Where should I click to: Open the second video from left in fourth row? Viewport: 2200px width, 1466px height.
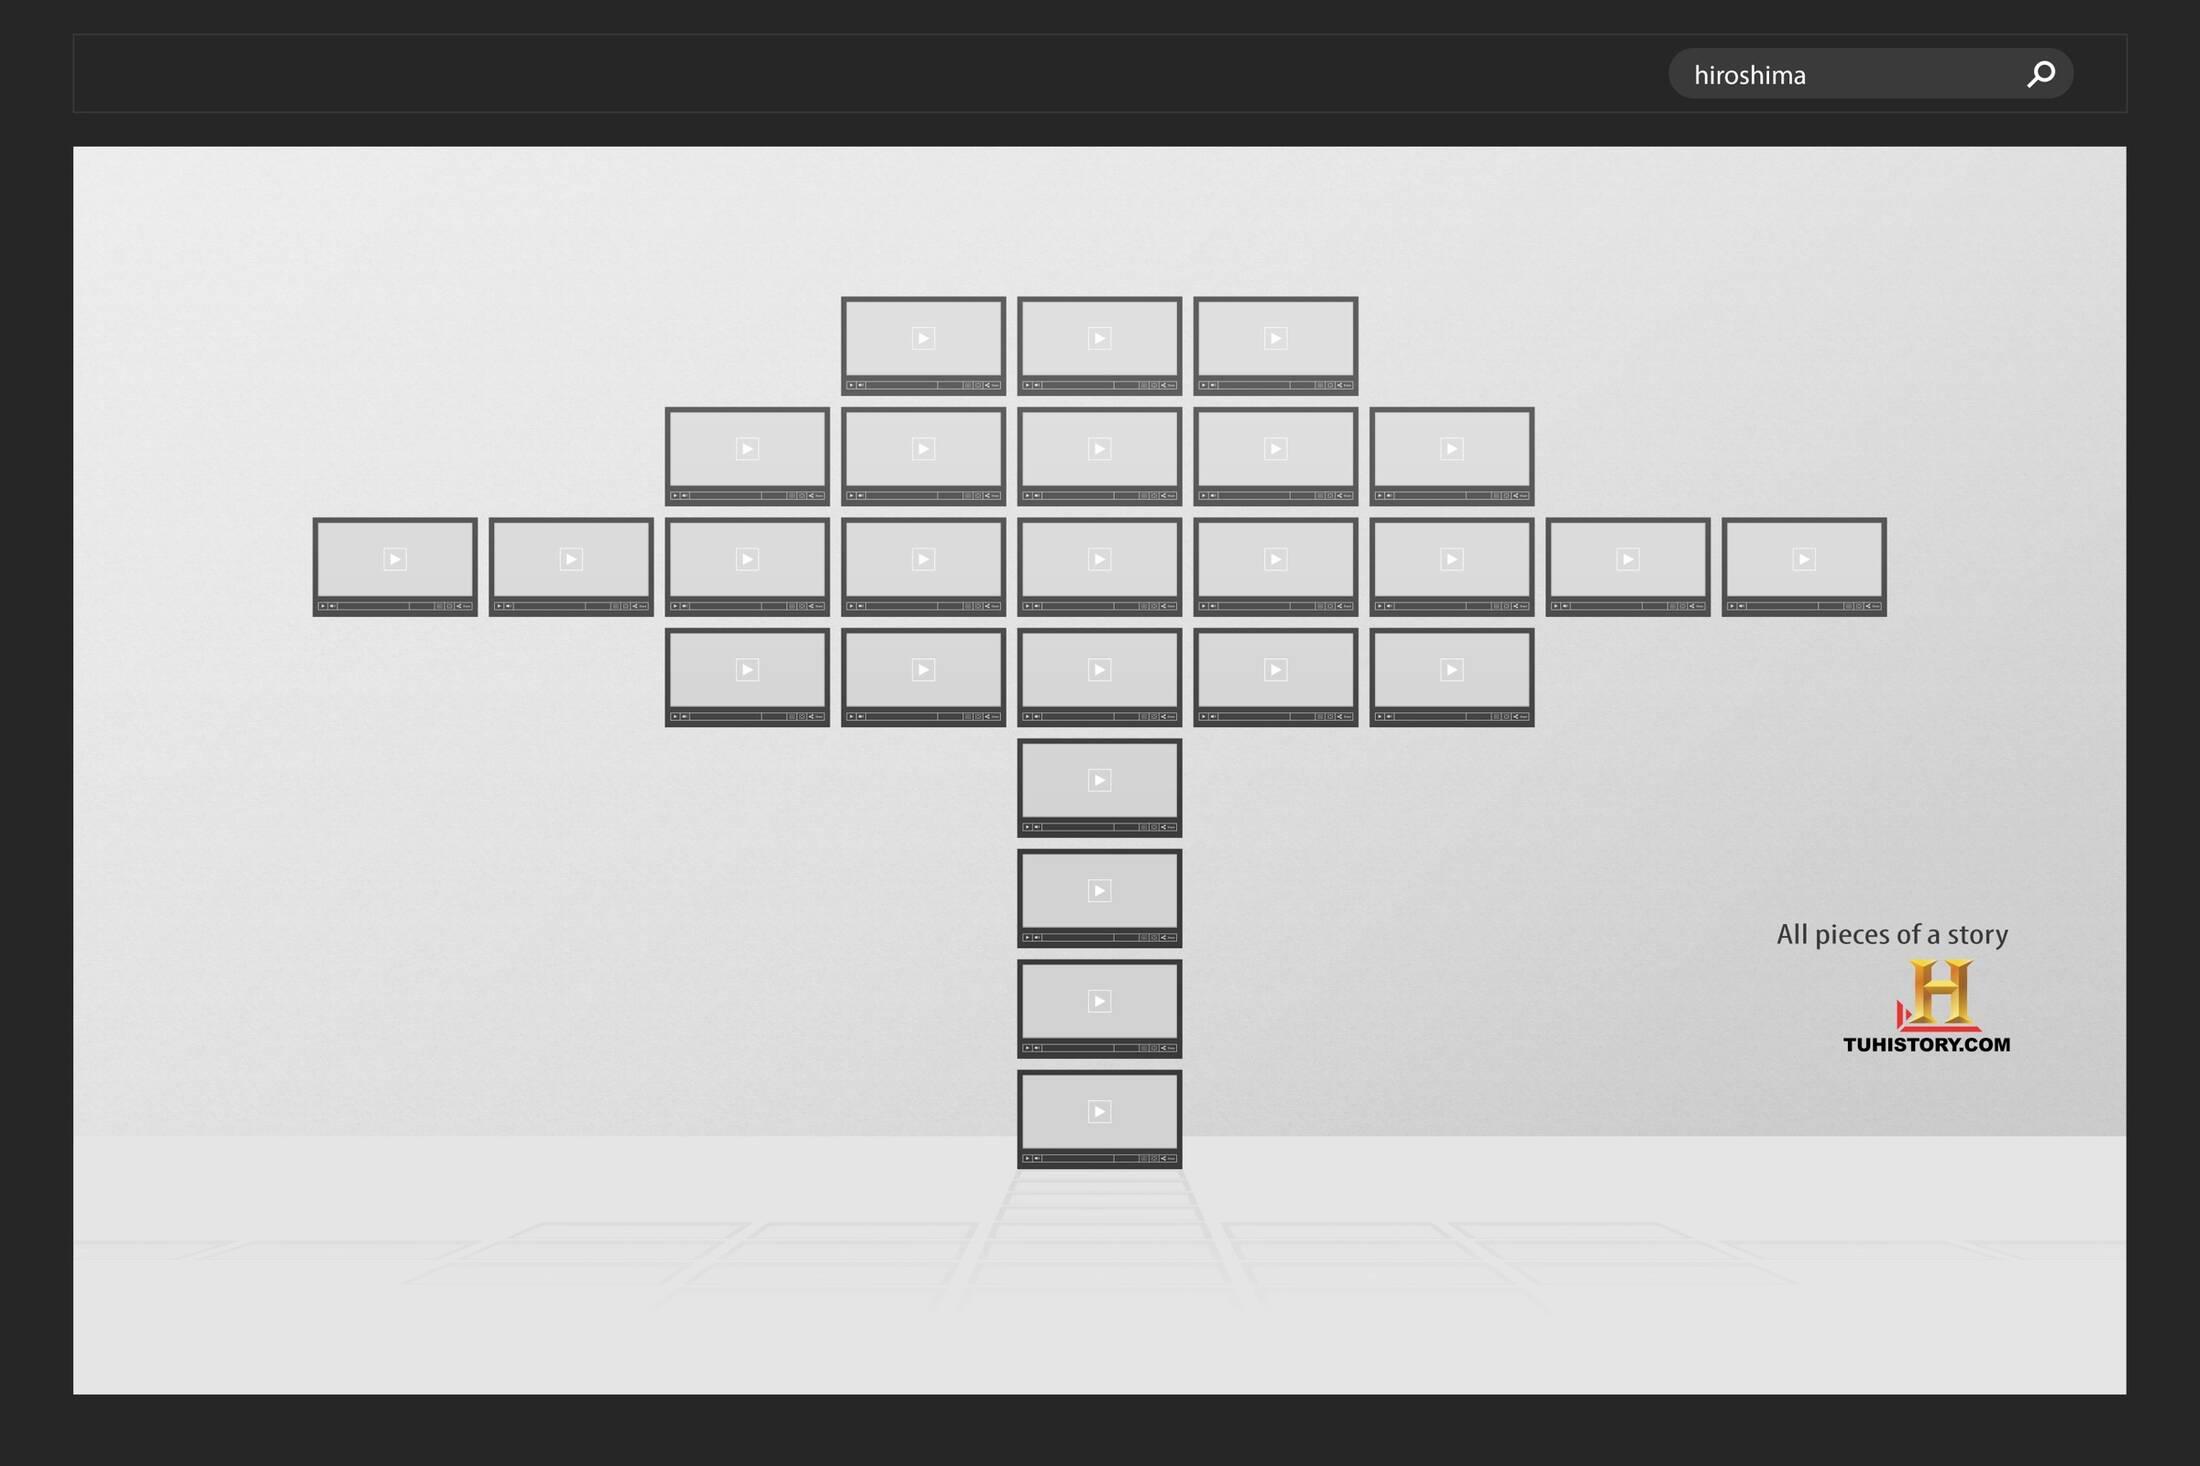(923, 677)
